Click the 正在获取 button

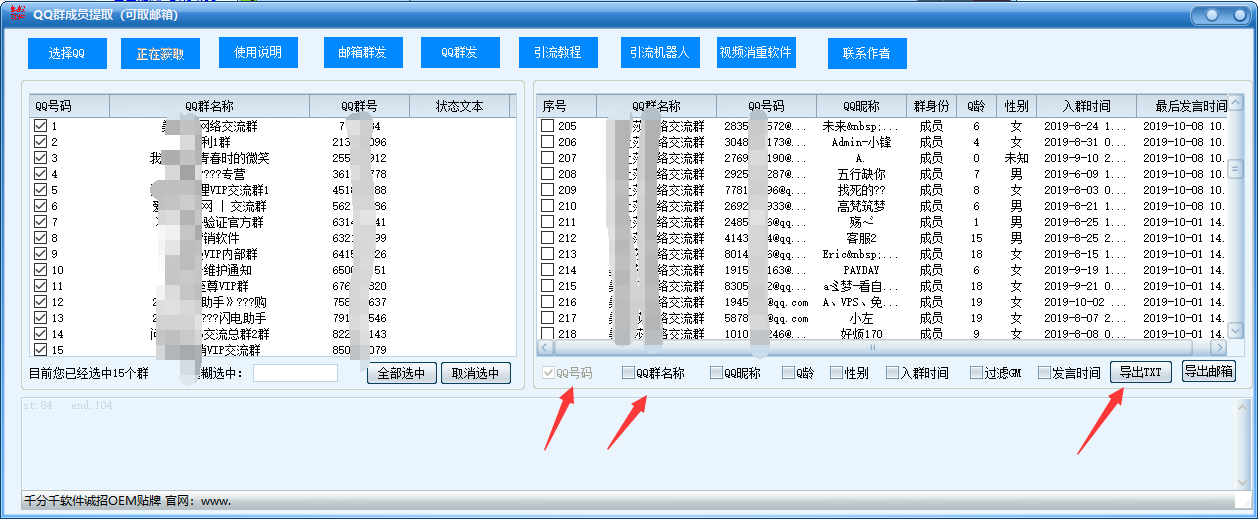160,54
